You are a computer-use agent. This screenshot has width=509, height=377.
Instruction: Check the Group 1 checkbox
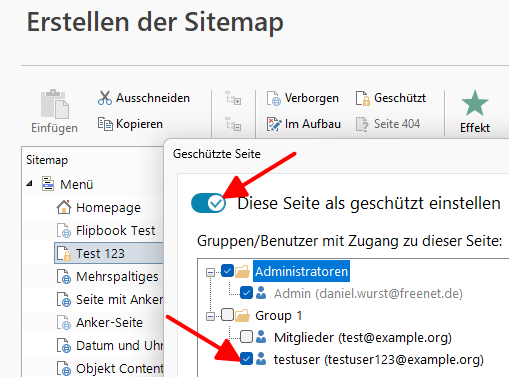click(228, 315)
